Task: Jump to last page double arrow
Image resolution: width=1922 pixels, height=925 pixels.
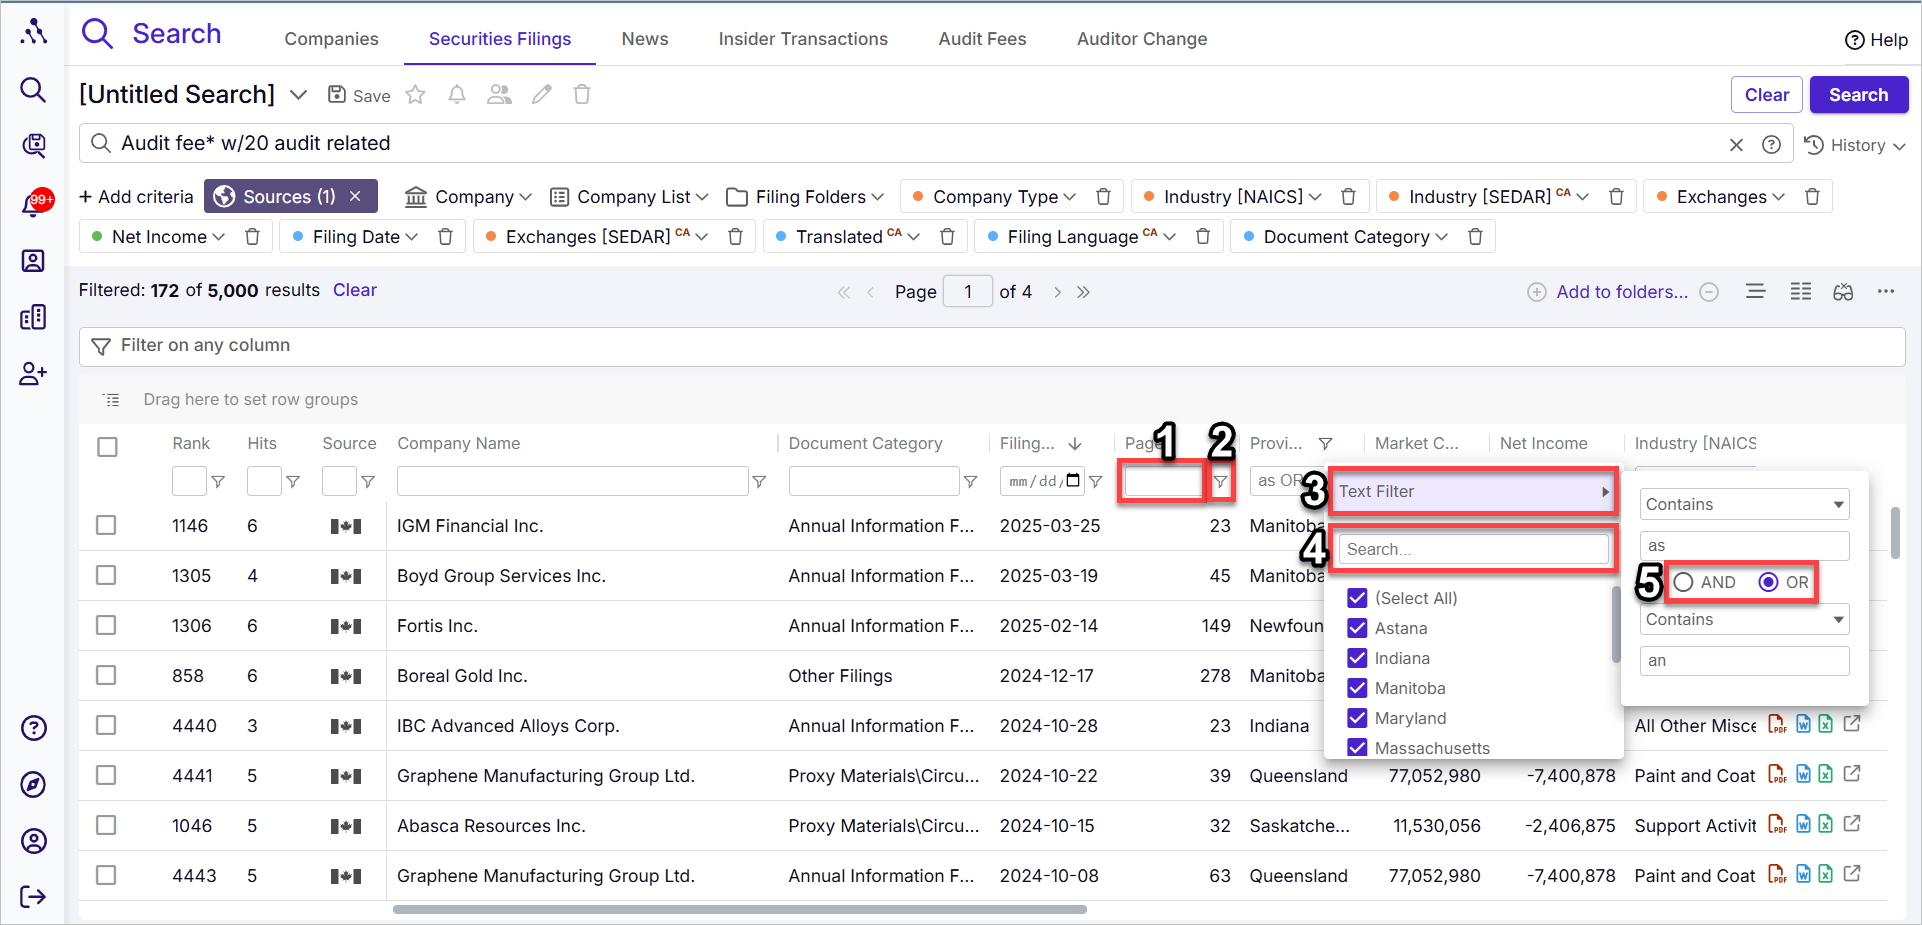Action: pyautogui.click(x=1083, y=292)
